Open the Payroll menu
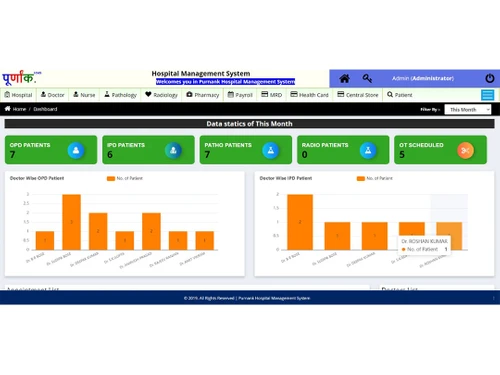Screen dimensions: 500x375 240,95
